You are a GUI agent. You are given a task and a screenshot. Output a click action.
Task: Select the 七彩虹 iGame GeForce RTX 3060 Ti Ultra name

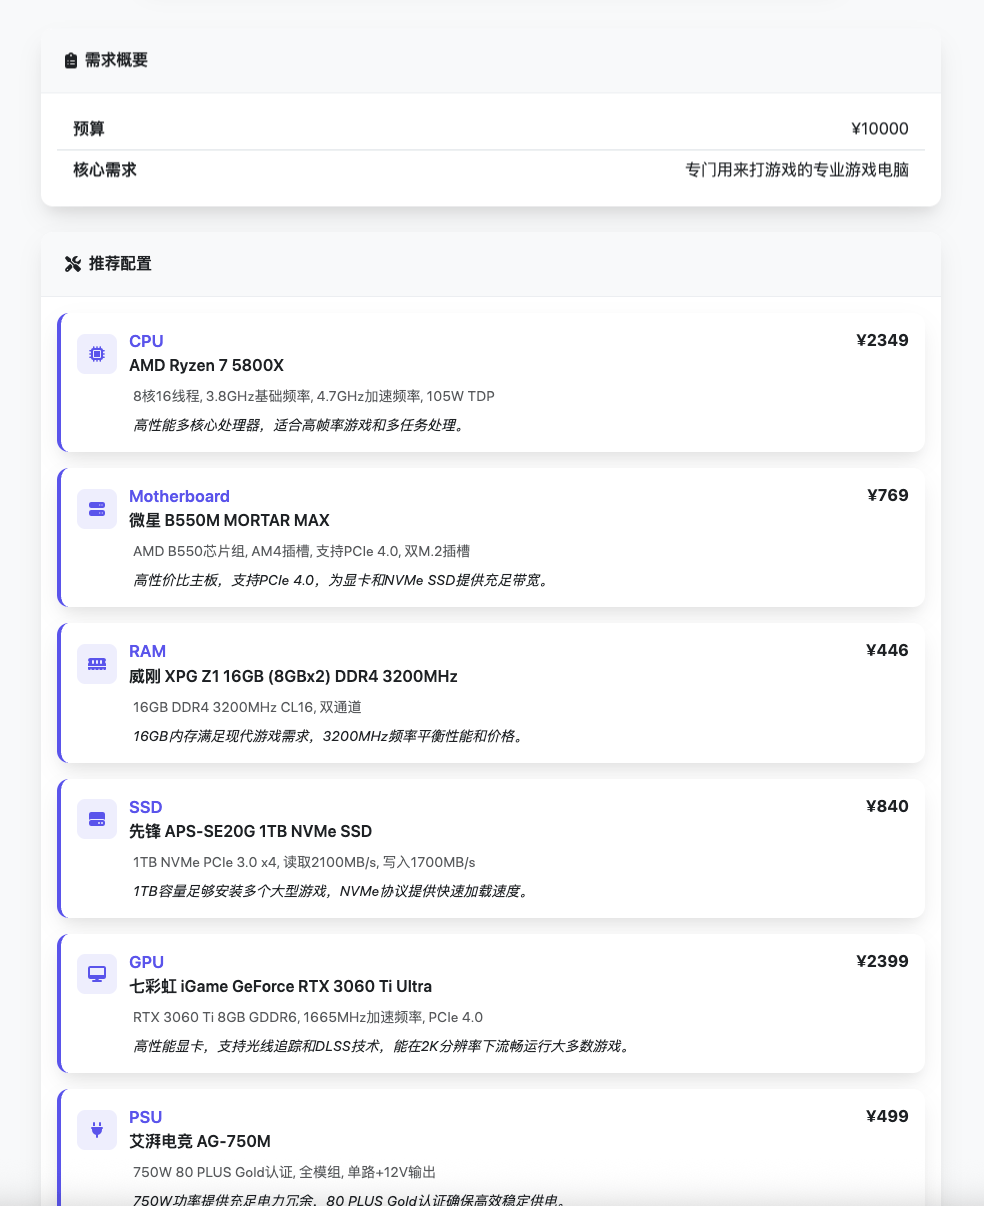click(x=280, y=987)
